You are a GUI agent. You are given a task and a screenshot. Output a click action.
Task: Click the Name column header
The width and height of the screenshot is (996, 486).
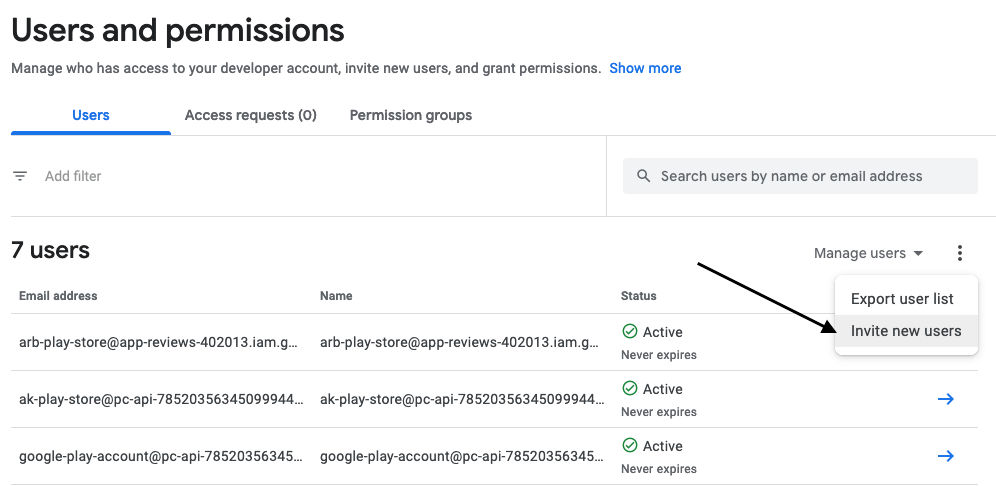pyautogui.click(x=336, y=296)
